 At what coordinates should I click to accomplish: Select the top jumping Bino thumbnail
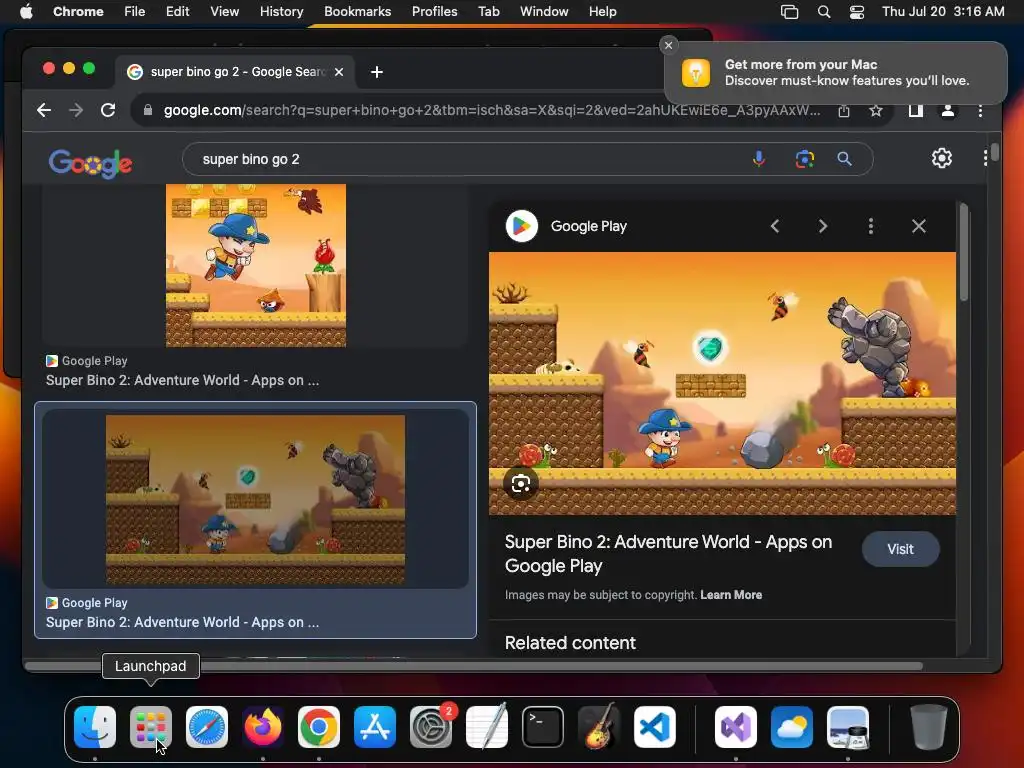pyautogui.click(x=255, y=265)
